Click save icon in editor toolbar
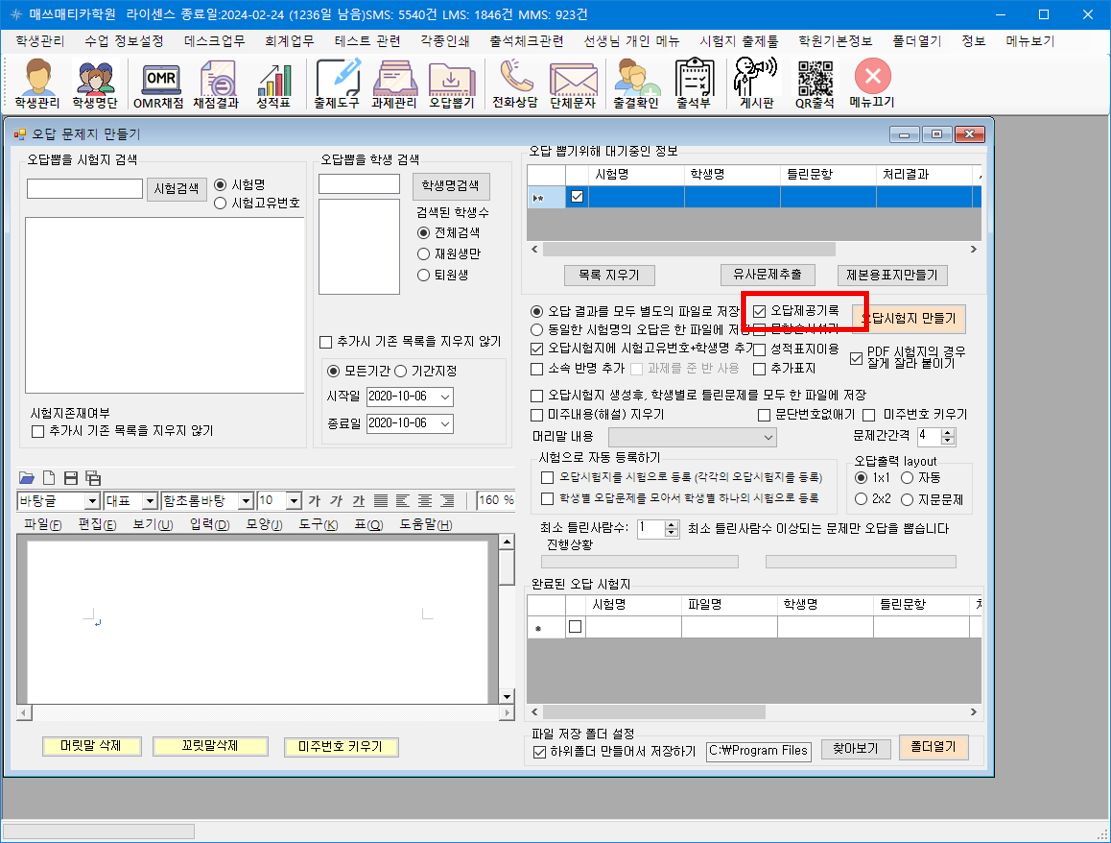Viewport: 1111px width, 843px height. (70, 477)
